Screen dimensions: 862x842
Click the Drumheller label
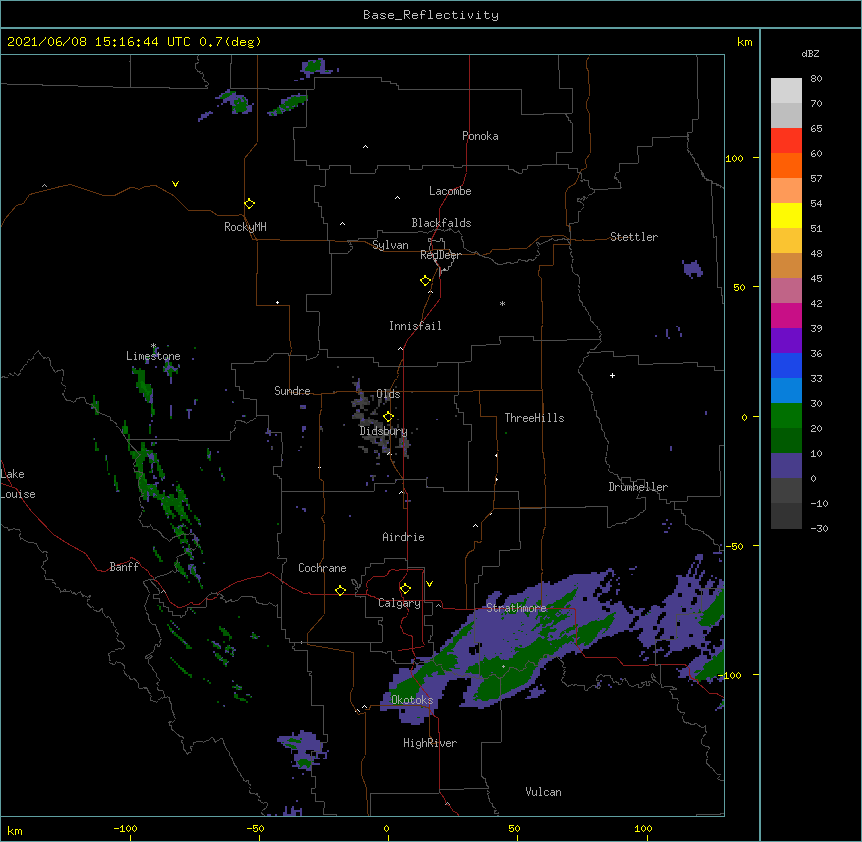tap(638, 487)
